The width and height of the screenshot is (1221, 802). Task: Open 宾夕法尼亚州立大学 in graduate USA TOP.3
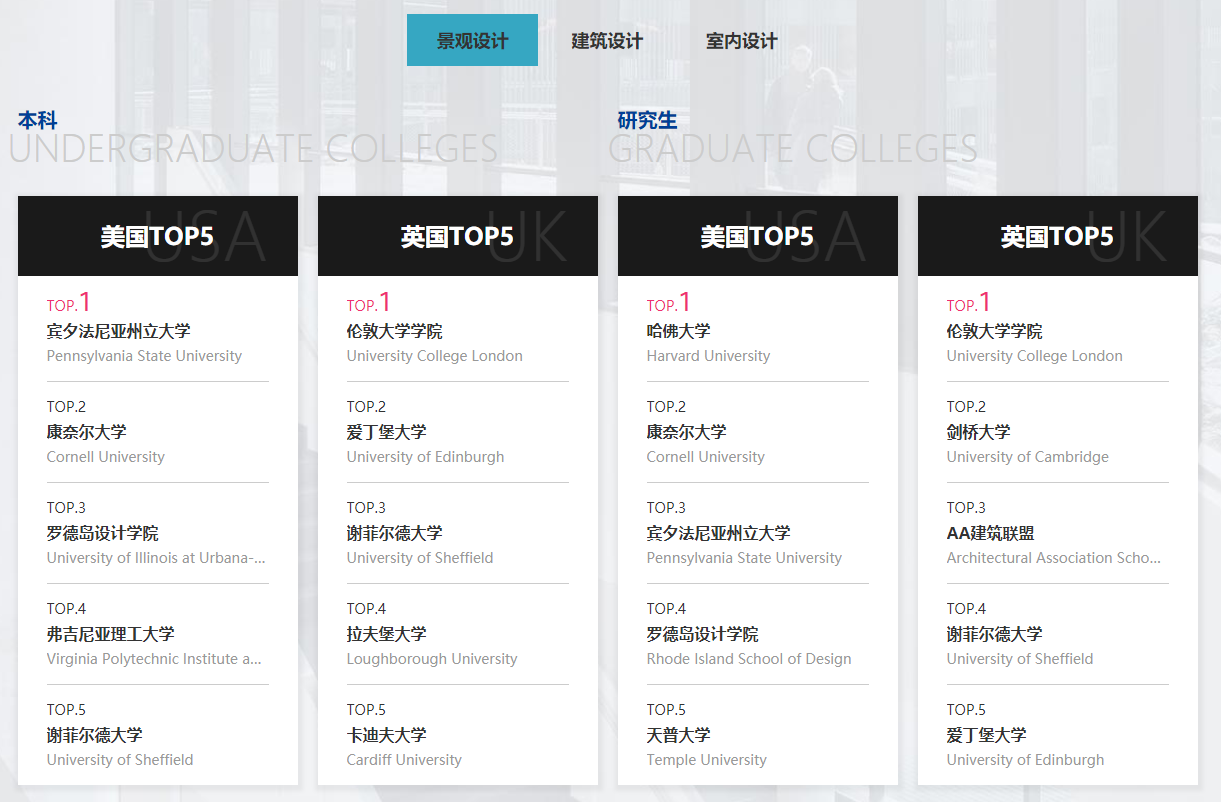(x=758, y=533)
